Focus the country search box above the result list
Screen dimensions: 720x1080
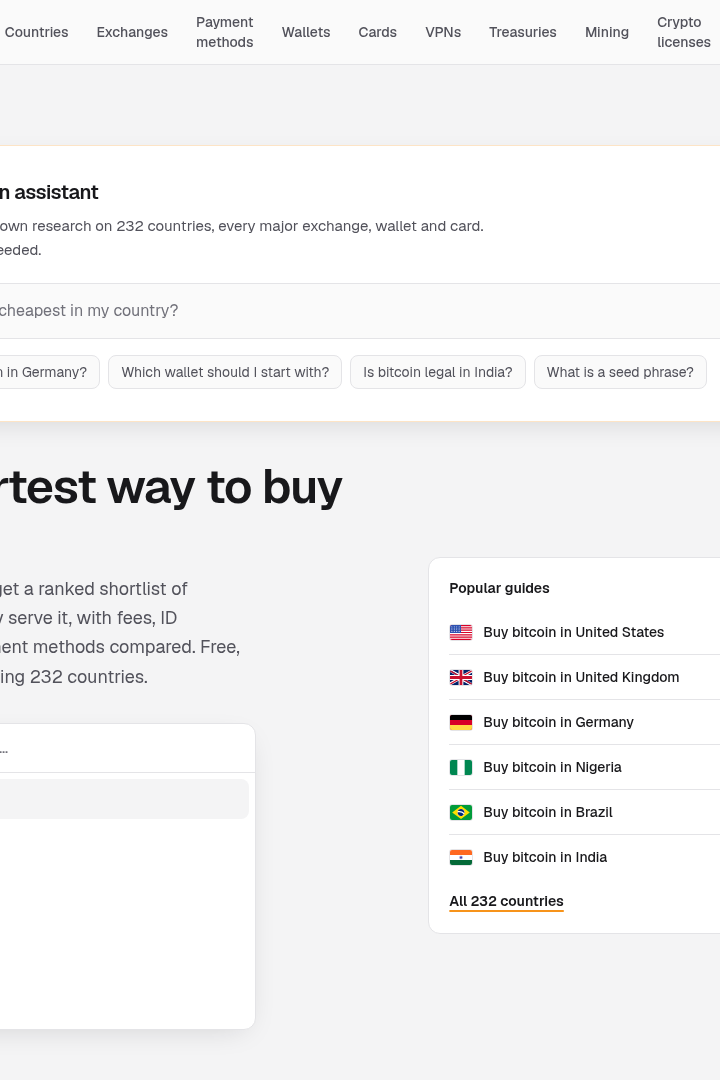[x=127, y=749]
